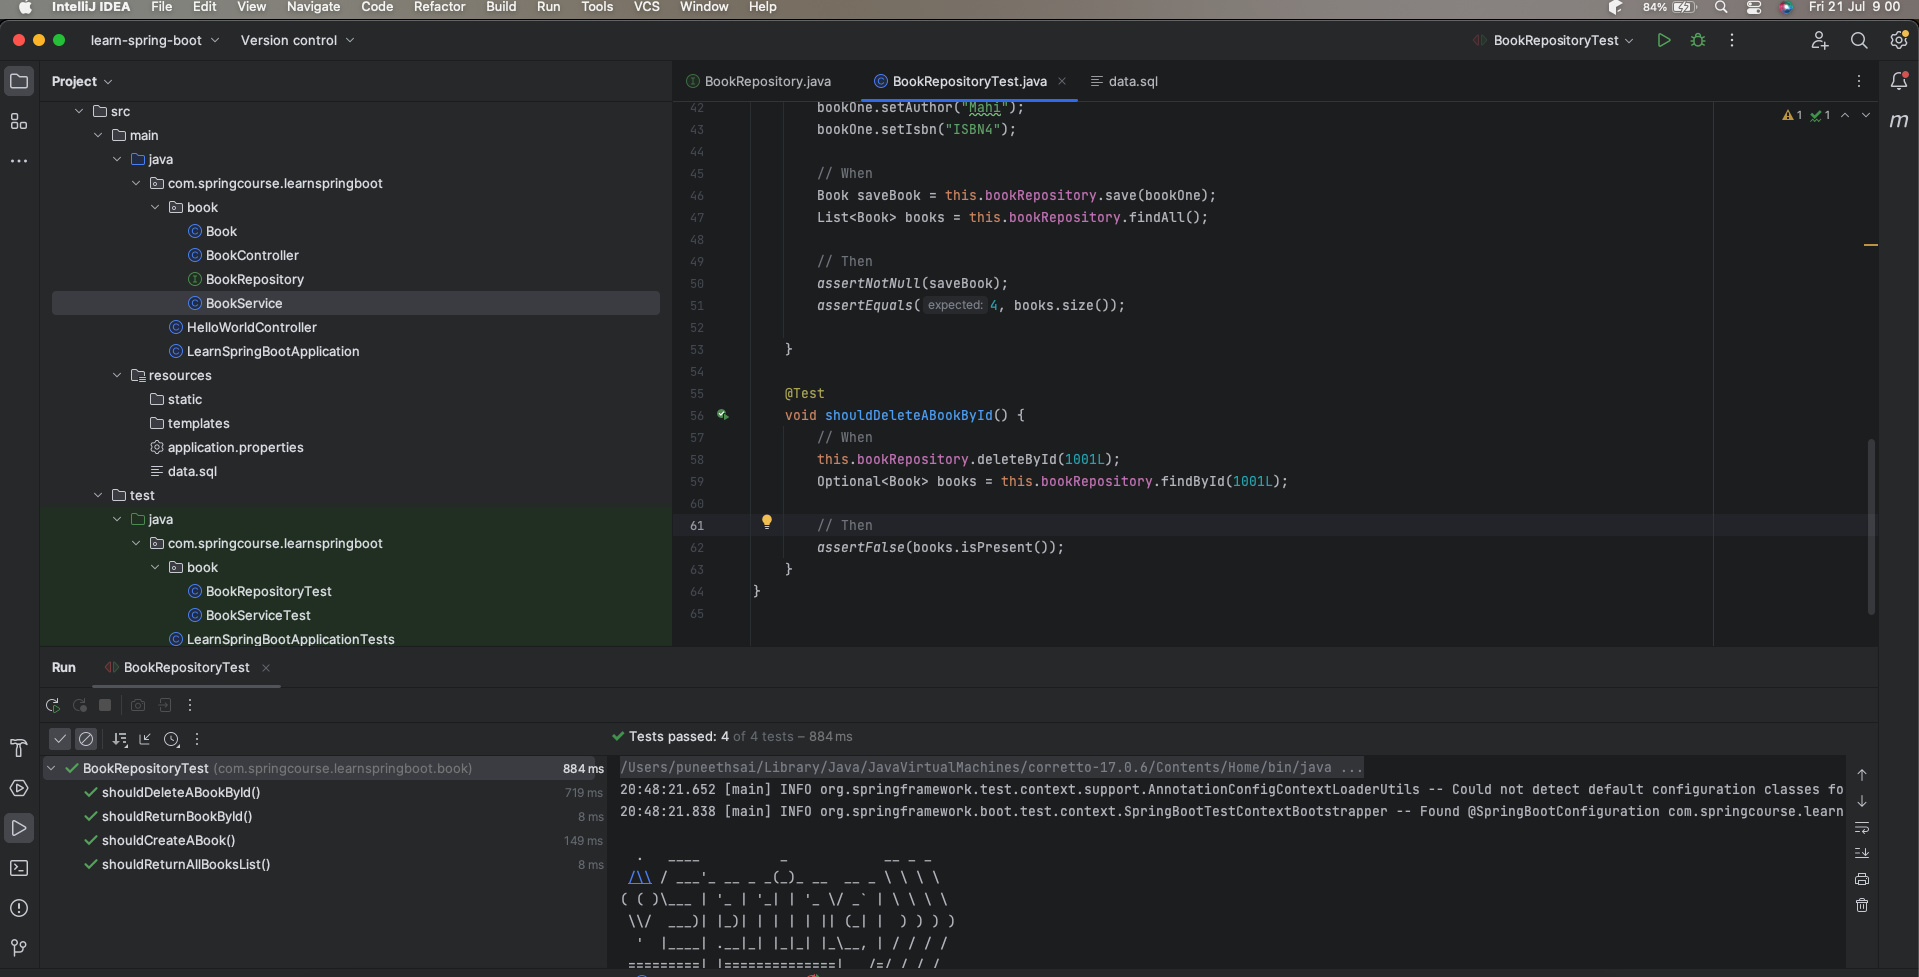1919x977 pixels.
Task: Switch to data.sql tab
Action: click(1124, 81)
